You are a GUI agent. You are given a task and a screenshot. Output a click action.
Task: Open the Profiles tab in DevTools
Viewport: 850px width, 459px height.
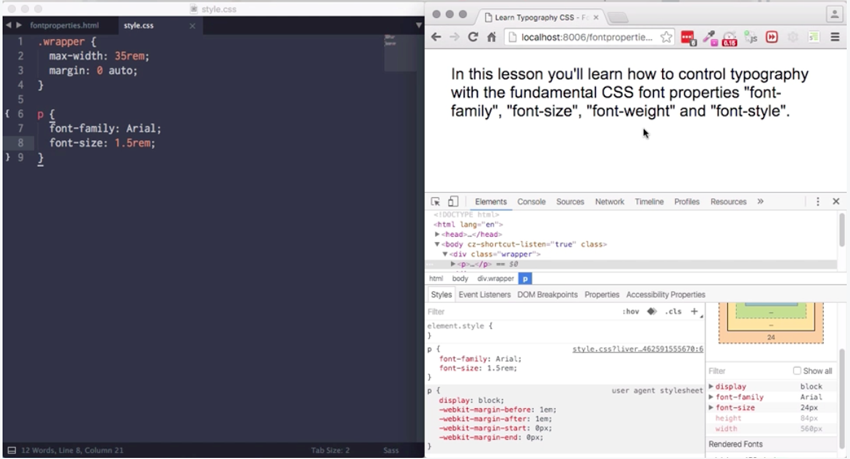pyautogui.click(x=687, y=202)
